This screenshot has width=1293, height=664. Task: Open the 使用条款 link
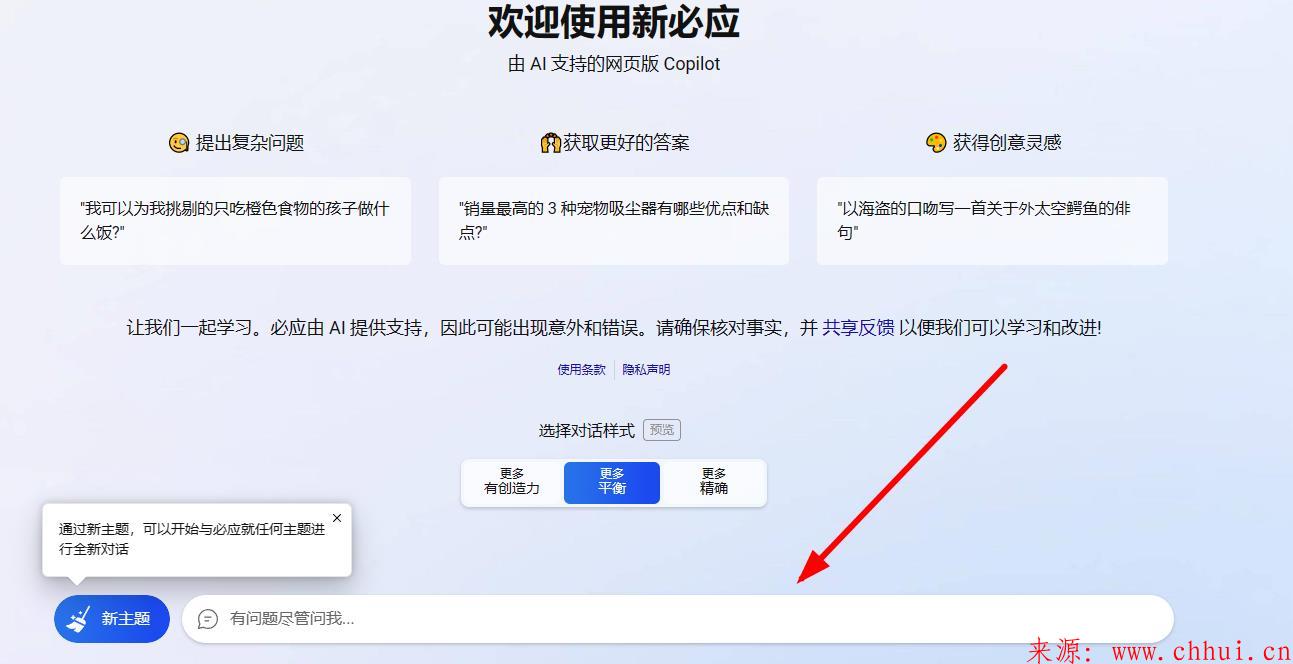582,370
